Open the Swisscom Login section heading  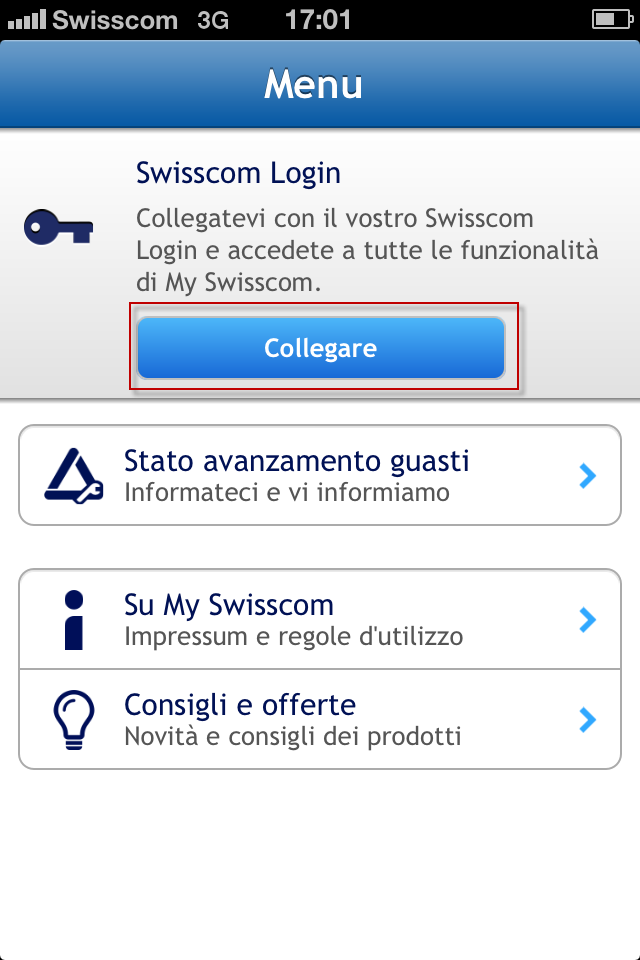[238, 173]
